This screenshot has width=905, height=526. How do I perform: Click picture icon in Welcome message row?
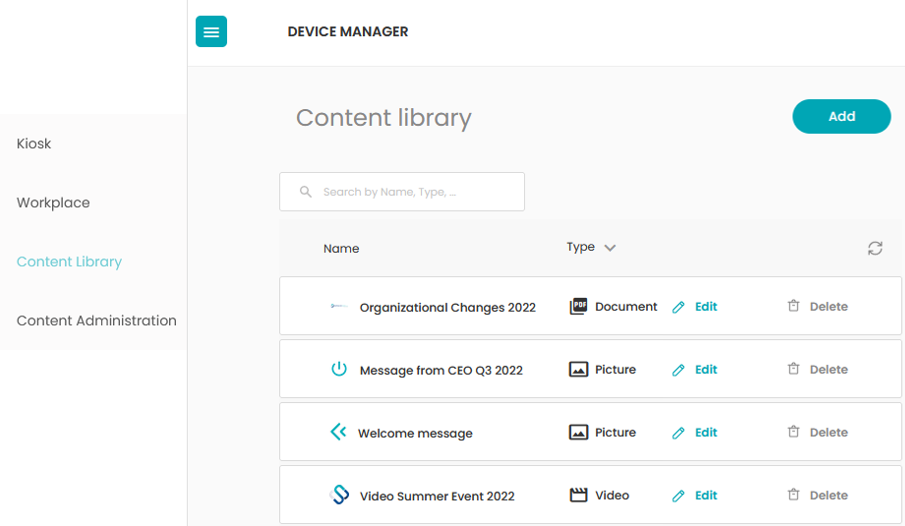tap(578, 432)
